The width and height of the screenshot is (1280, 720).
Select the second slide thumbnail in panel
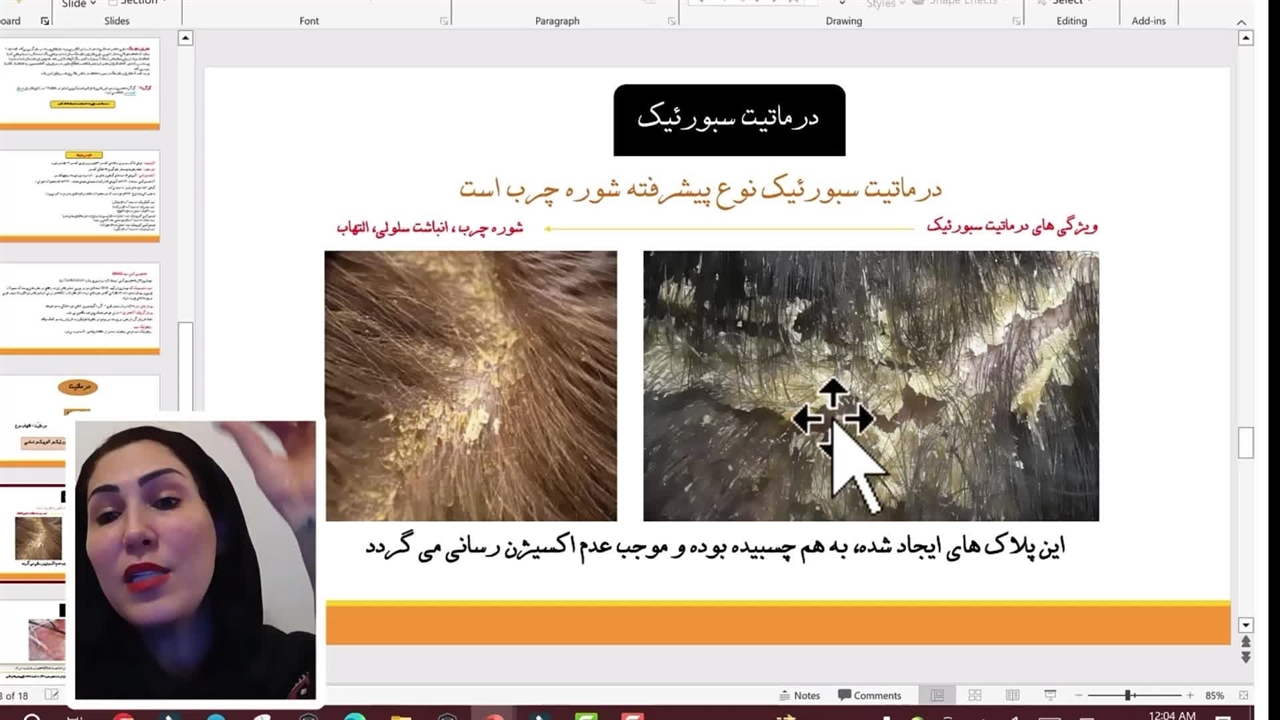point(80,194)
